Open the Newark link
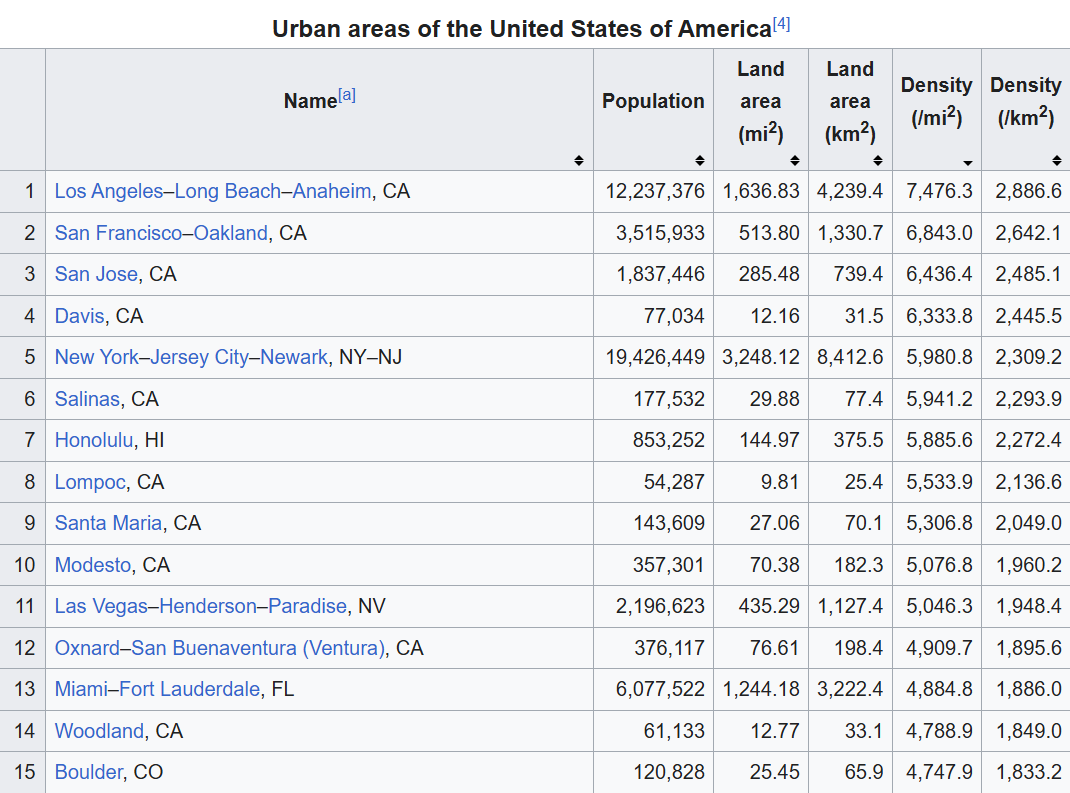Screen dimensions: 1070x793 [x=294, y=357]
